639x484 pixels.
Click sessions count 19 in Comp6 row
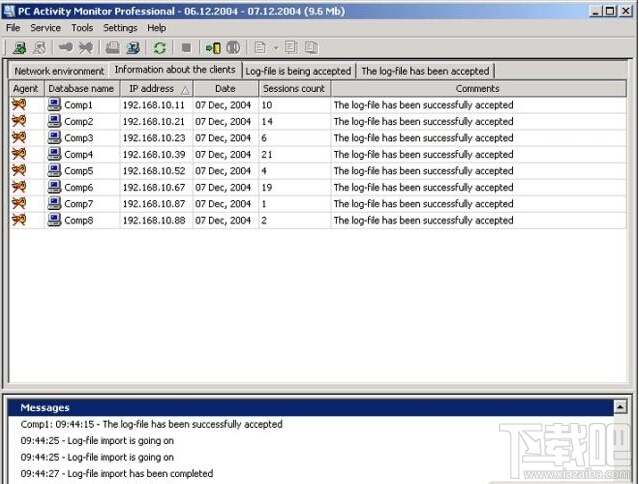point(267,188)
